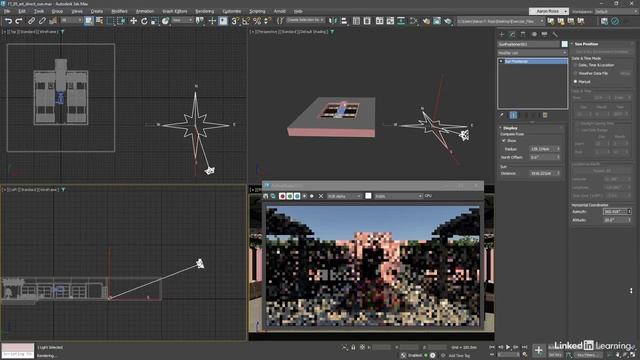
Task: Open the Modifiers menu
Action: 119,11
